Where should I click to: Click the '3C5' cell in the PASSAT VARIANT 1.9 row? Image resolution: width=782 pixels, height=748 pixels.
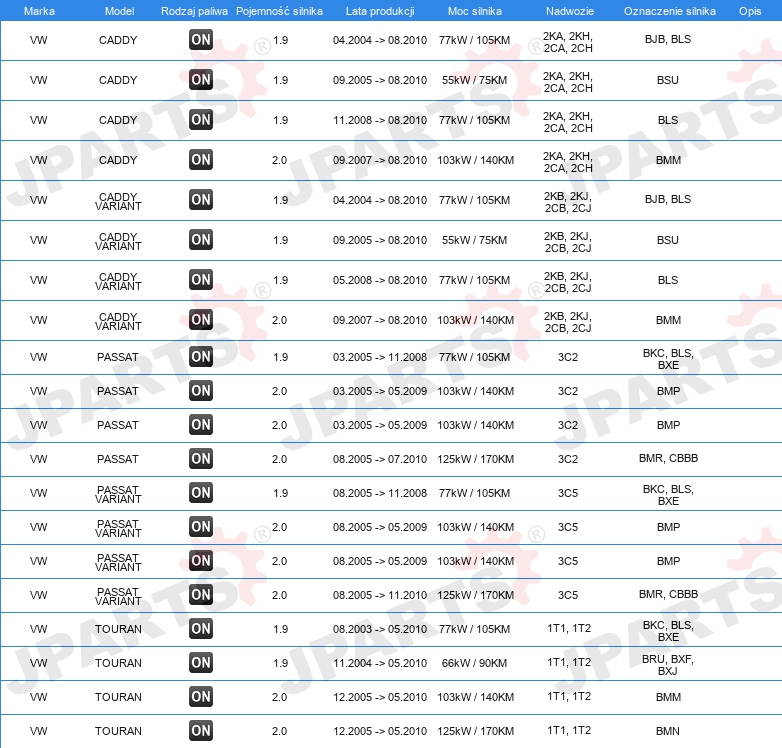click(x=568, y=493)
